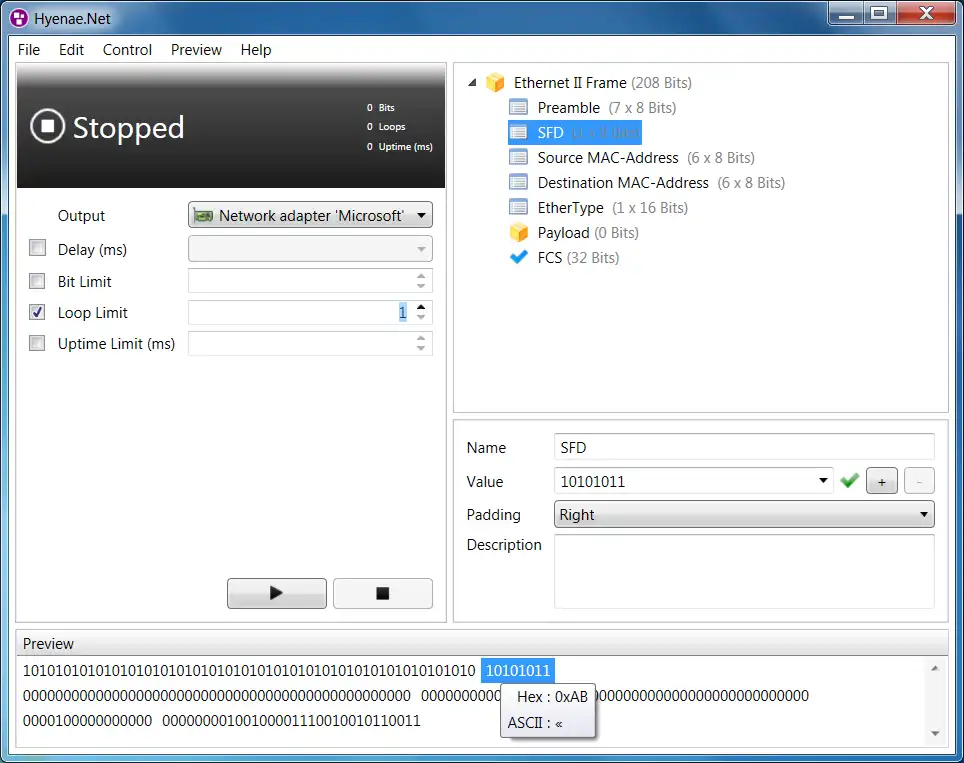The image size is (964, 763).
Task: Click the EtherType field icon
Action: pos(518,208)
